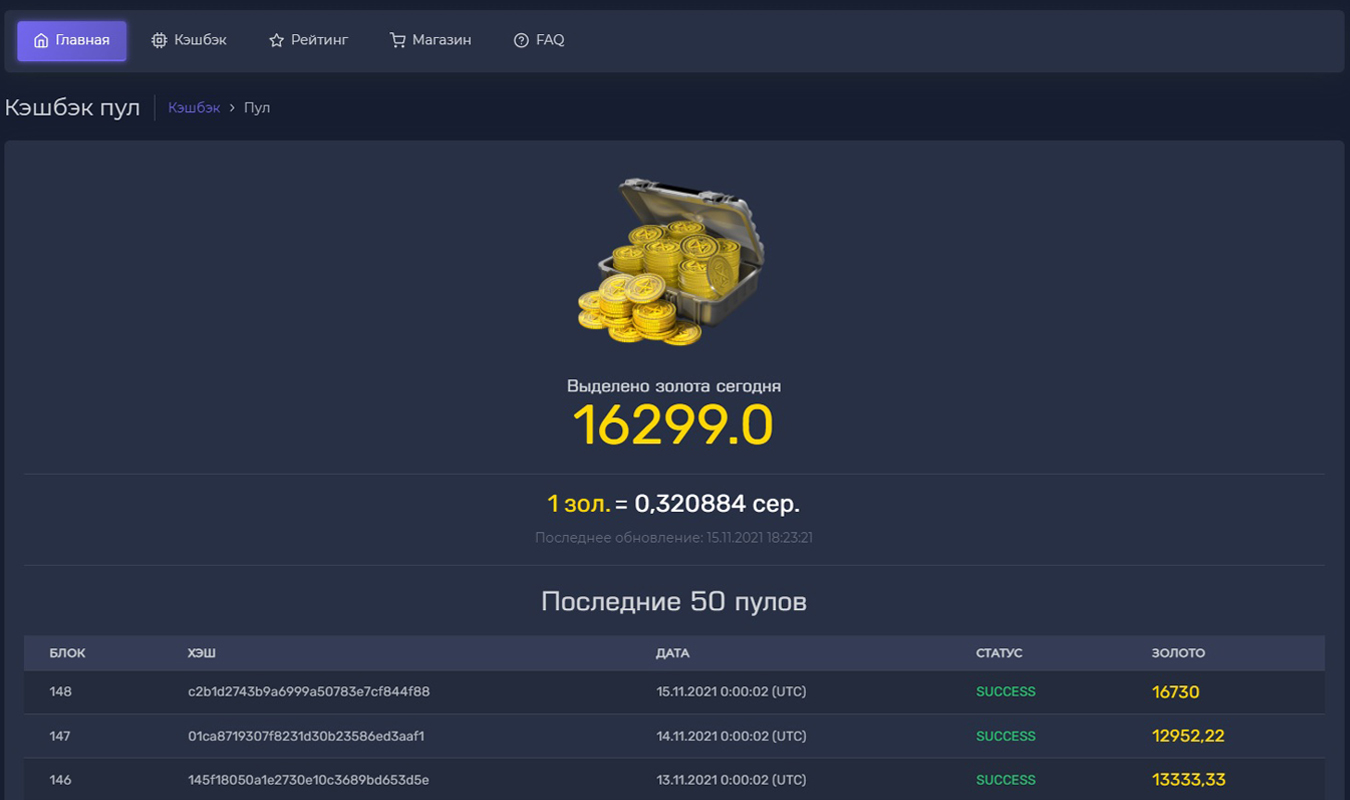The image size is (1350, 800).
Task: Click the treasure chest gold coins image
Action: [x=670, y=262]
